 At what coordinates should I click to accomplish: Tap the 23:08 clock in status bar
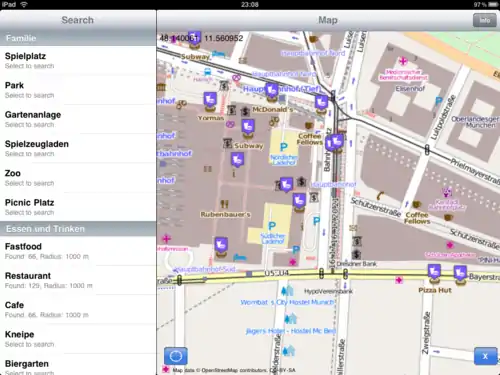click(250, 4)
